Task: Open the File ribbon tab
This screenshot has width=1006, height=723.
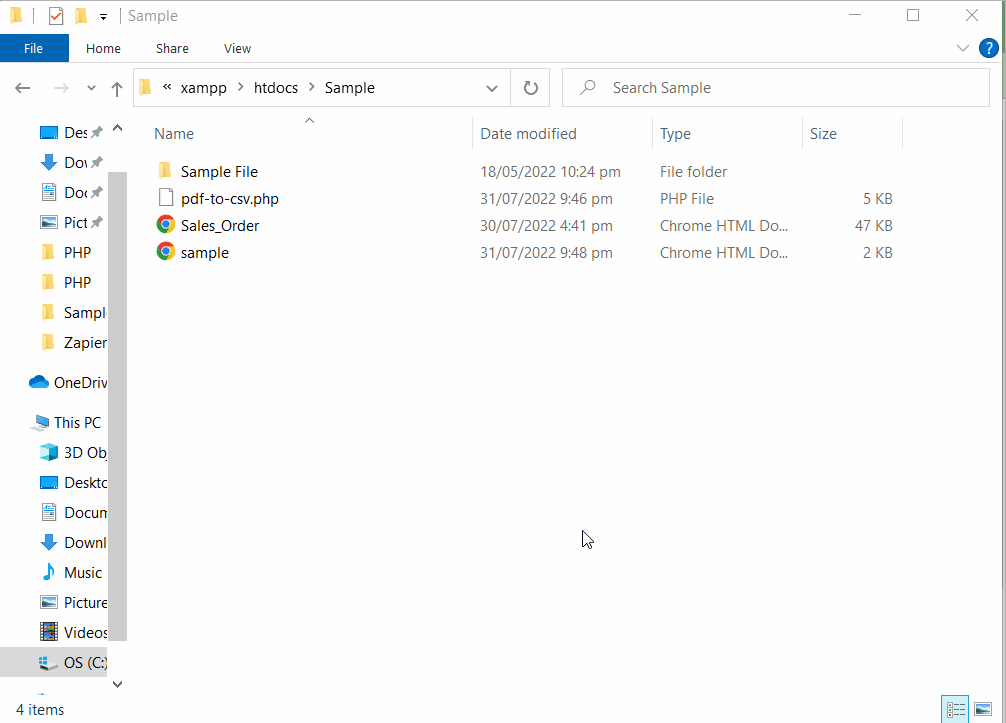Action: (x=34, y=48)
